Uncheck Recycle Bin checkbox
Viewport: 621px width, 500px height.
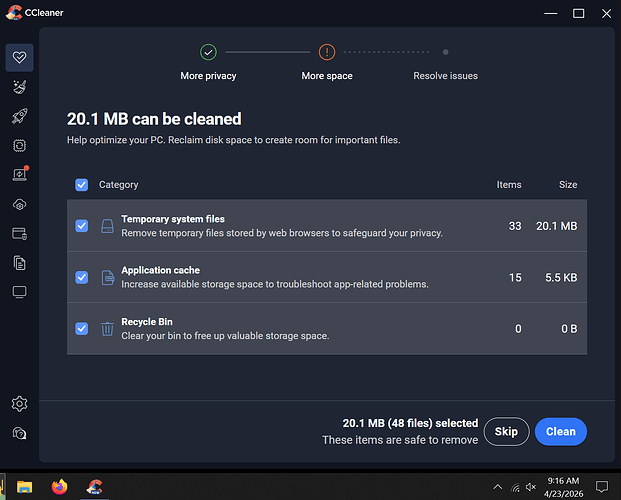82,329
